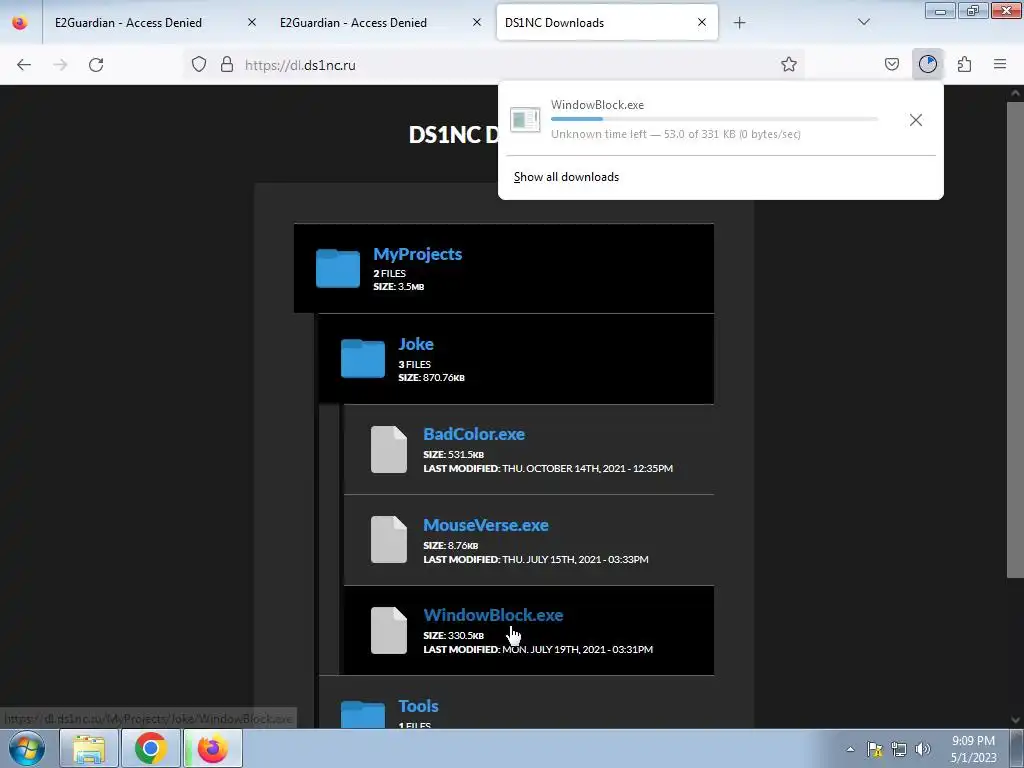Screen dimensions: 1024x768
Task: Click the 2 FILES text under MyProjects
Action: [x=389, y=274]
